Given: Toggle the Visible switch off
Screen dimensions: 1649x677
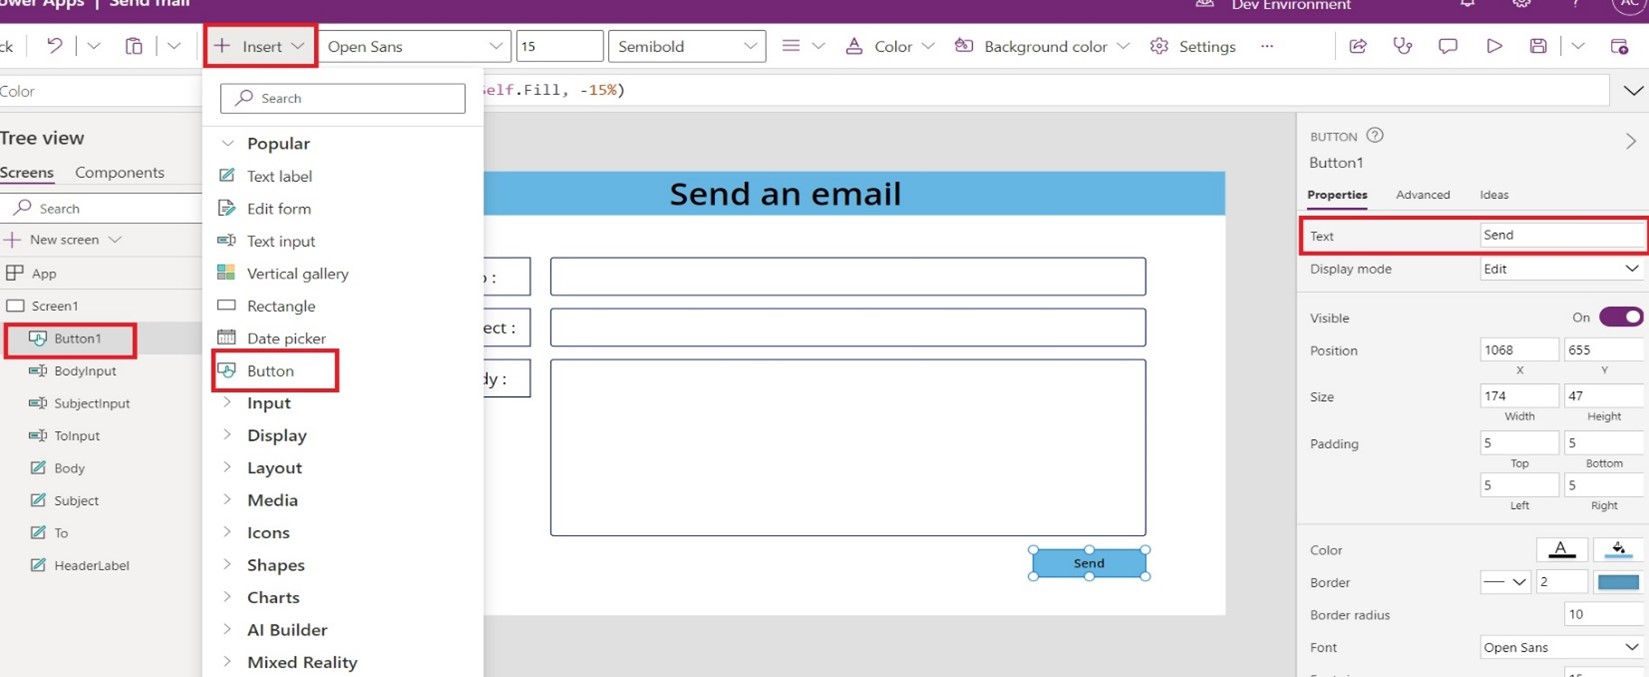Looking at the screenshot, I should pyautogui.click(x=1620, y=317).
